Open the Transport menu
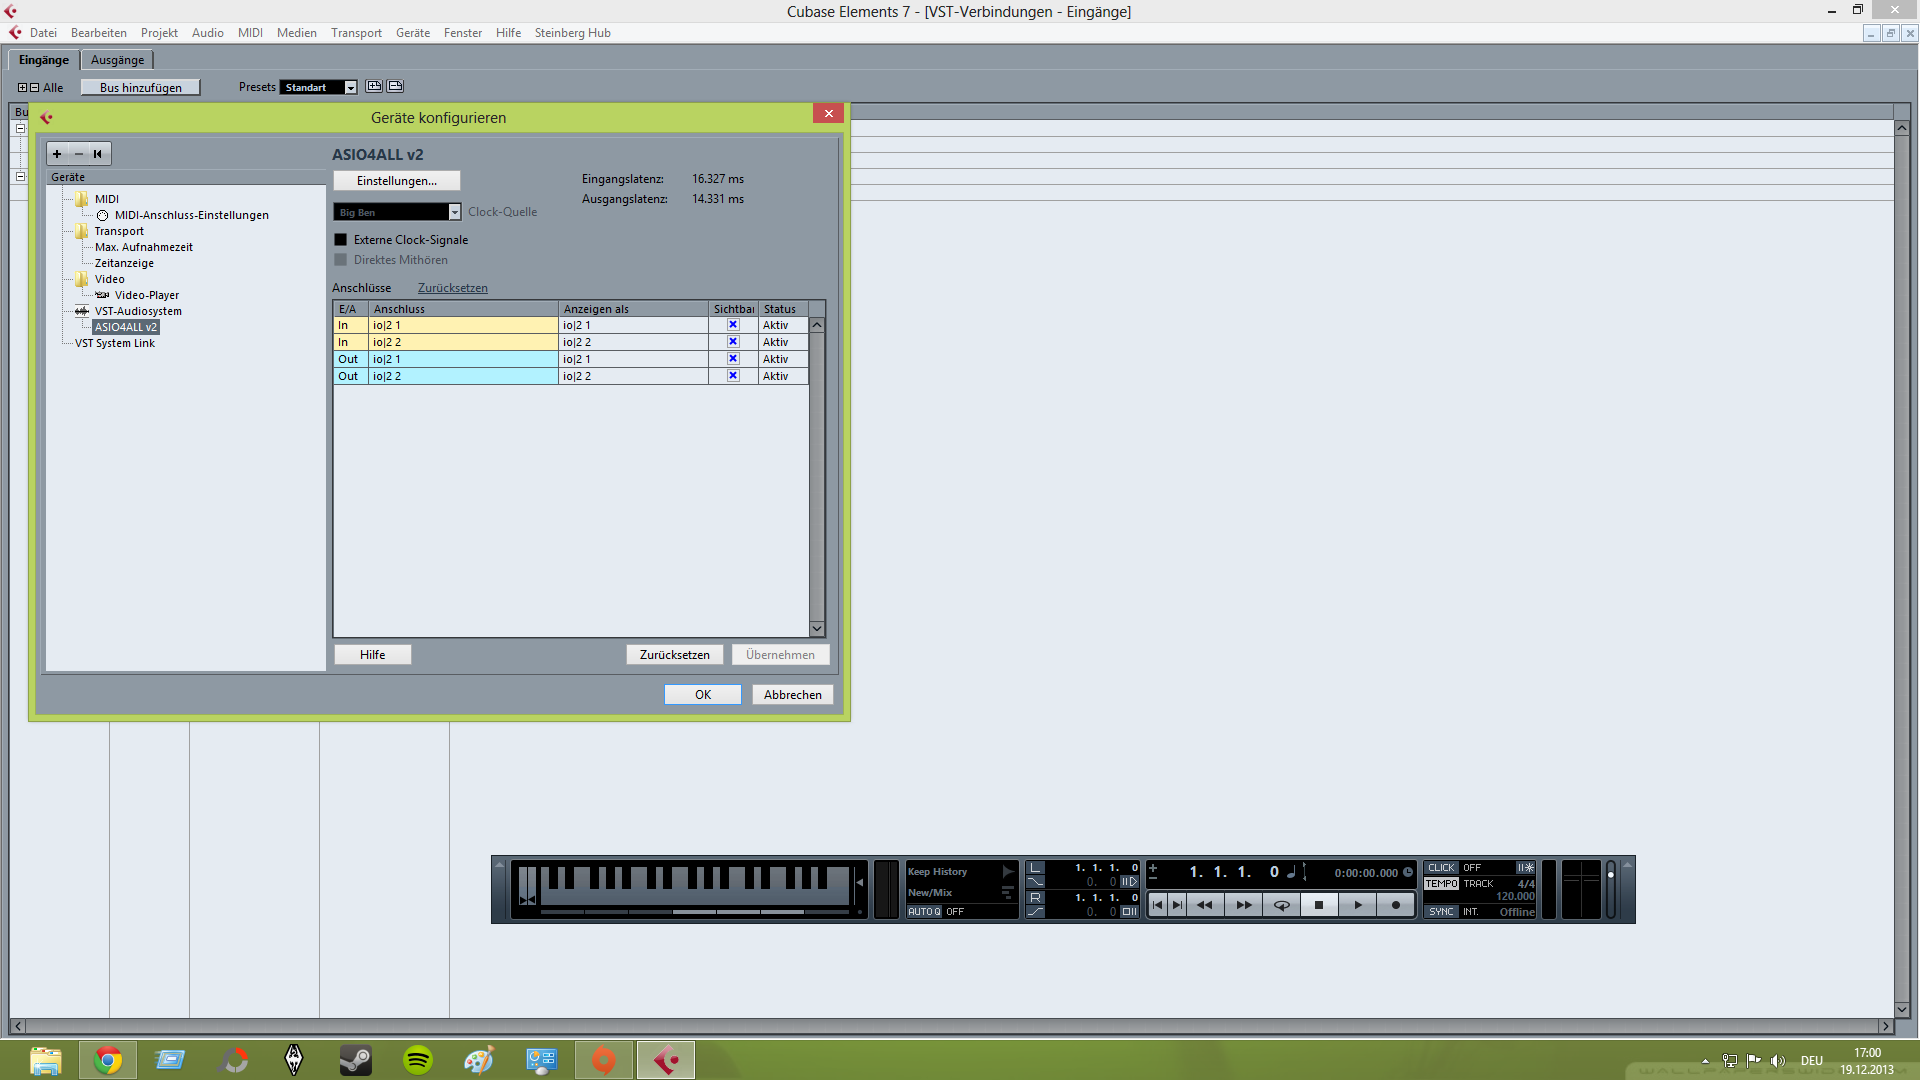1920x1080 pixels. click(356, 33)
